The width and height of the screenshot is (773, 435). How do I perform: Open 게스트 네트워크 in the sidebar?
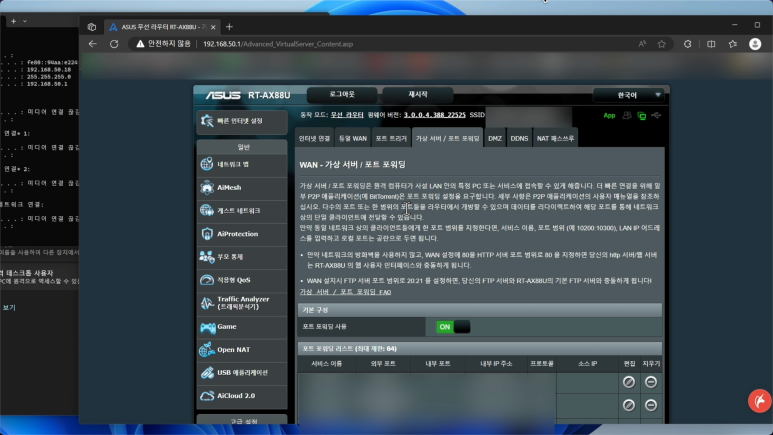242,211
